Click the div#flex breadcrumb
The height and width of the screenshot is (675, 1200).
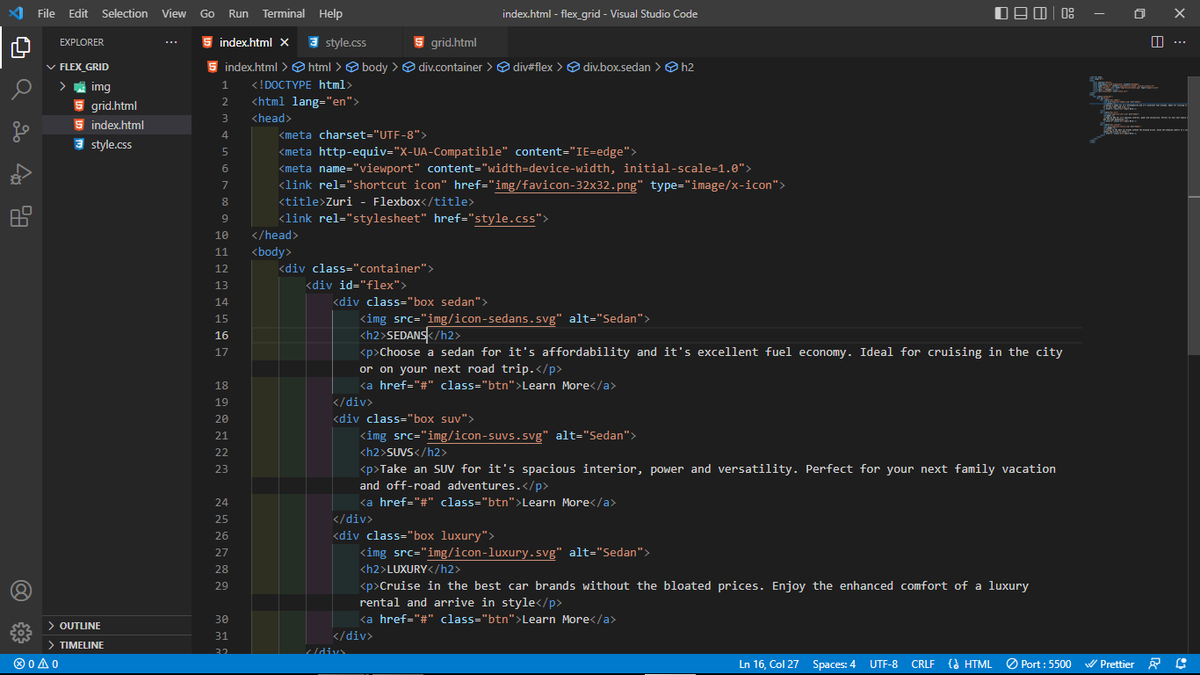point(524,67)
